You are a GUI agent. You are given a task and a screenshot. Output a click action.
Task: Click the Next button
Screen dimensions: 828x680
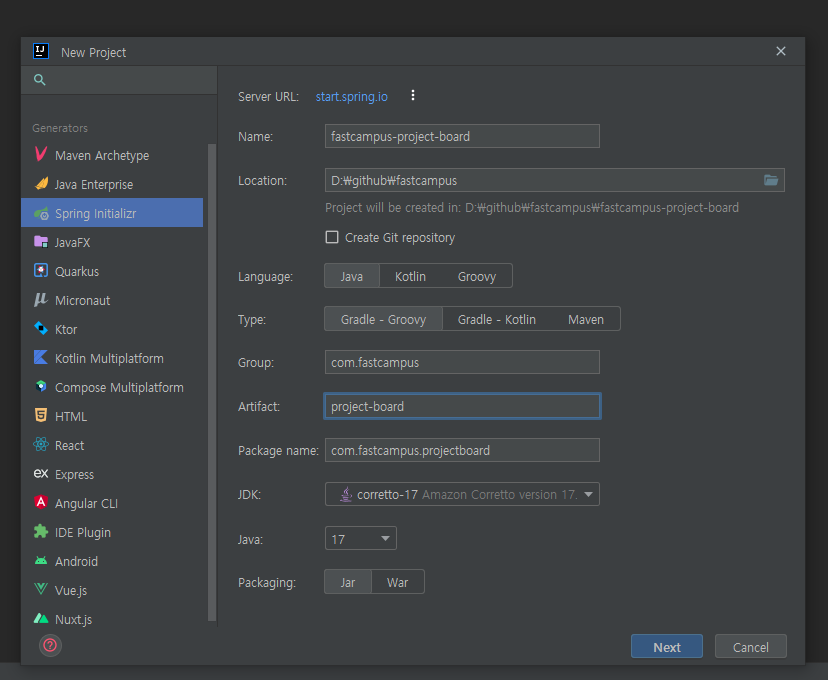[x=666, y=646]
